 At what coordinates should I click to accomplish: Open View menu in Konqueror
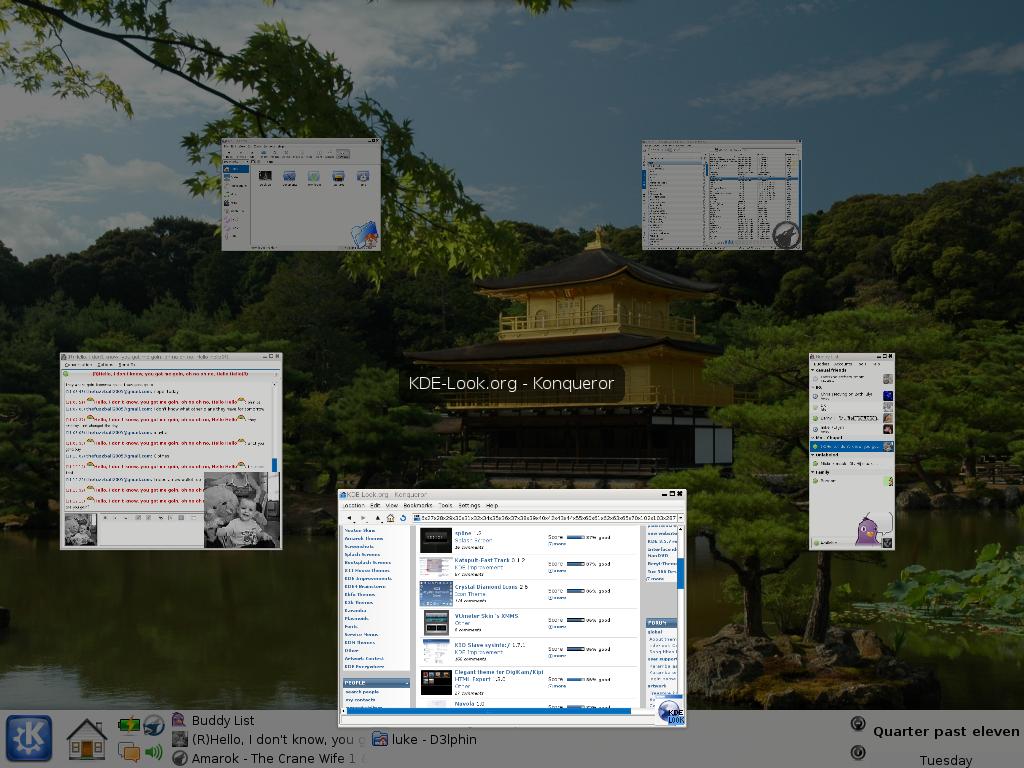392,505
